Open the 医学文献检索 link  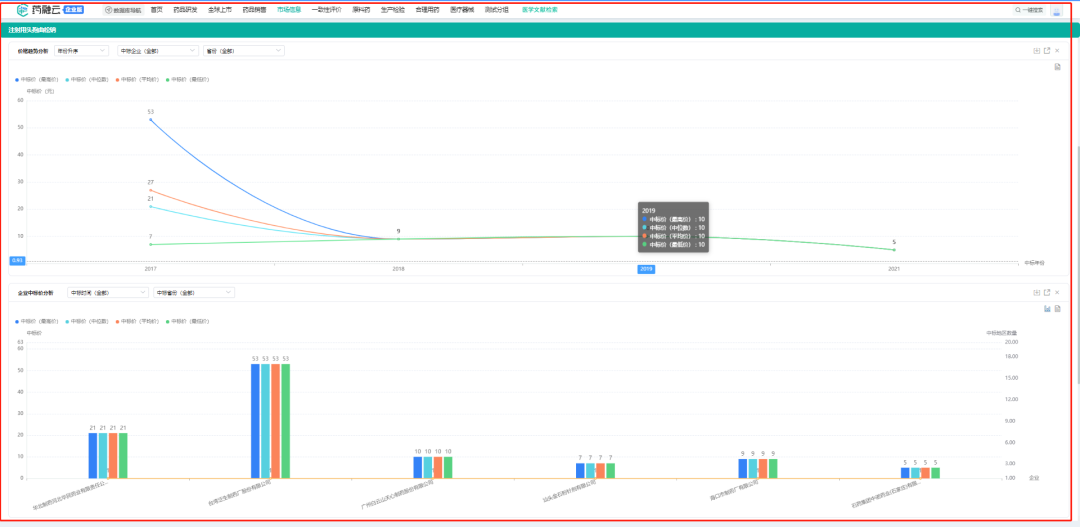[x=540, y=10]
